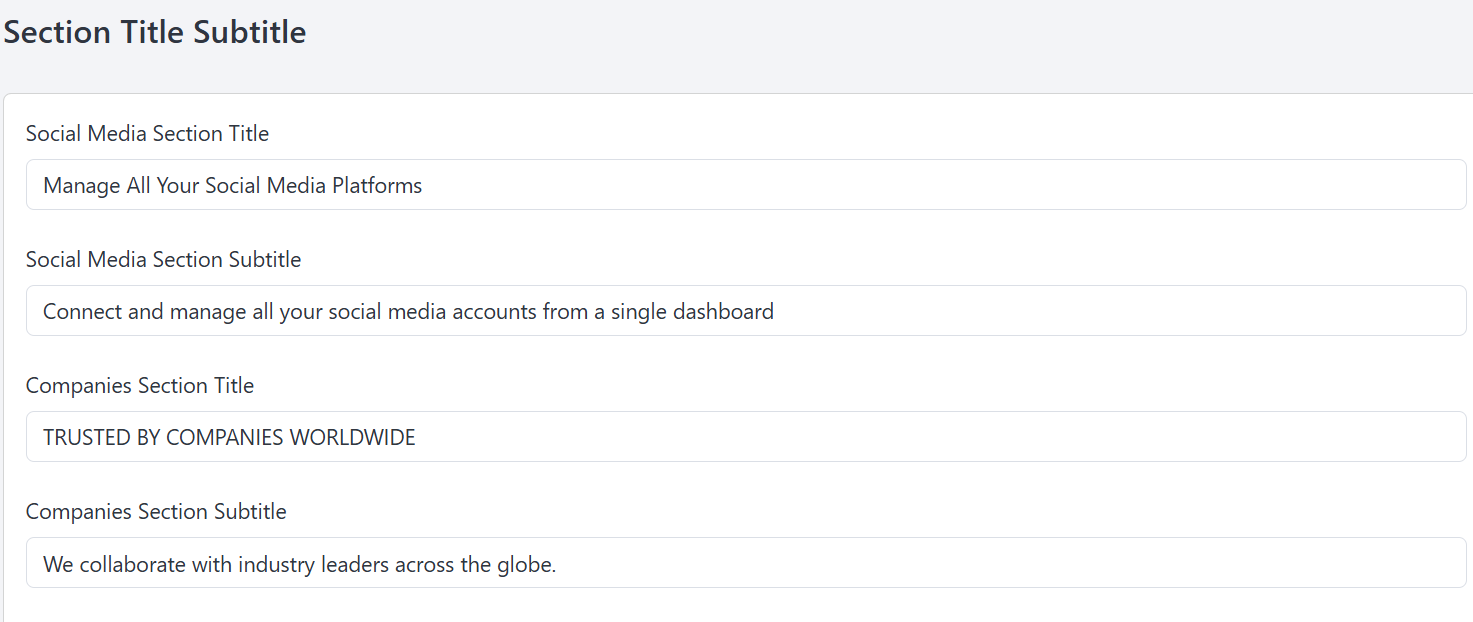Click "WORLDWIDE" in the companies title field
This screenshot has height=622, width=1473.
pyautogui.click(x=352, y=438)
